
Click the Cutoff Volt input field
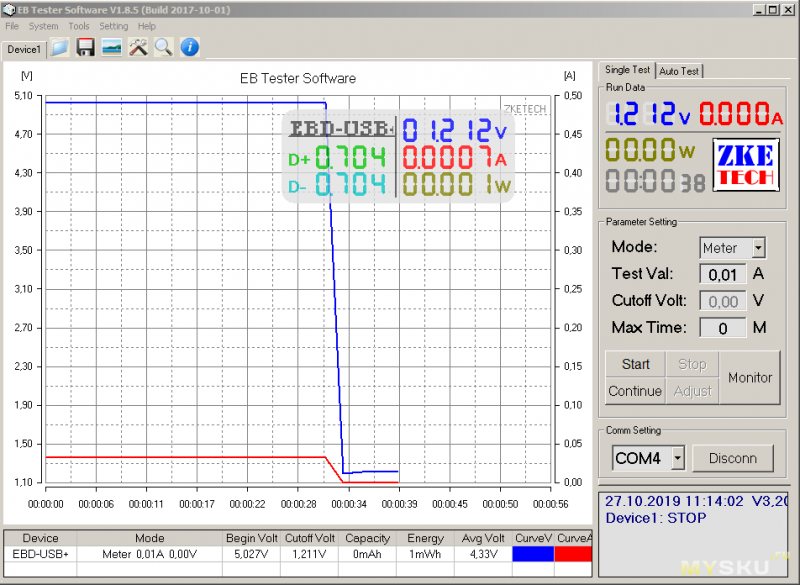722,301
